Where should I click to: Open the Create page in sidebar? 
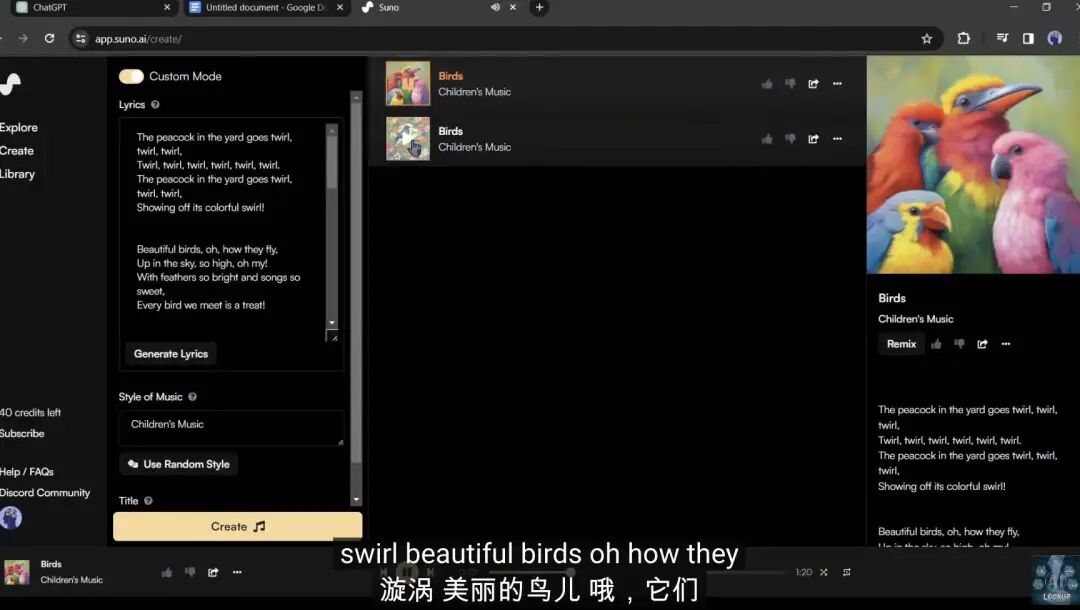(x=17, y=151)
